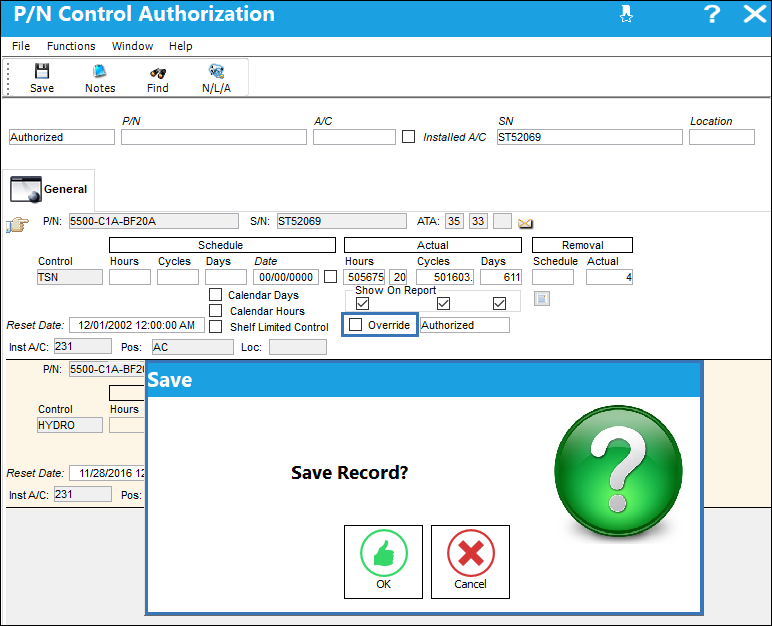Click the Save floppy disk icon
The height and width of the screenshot is (626, 772).
click(42, 71)
